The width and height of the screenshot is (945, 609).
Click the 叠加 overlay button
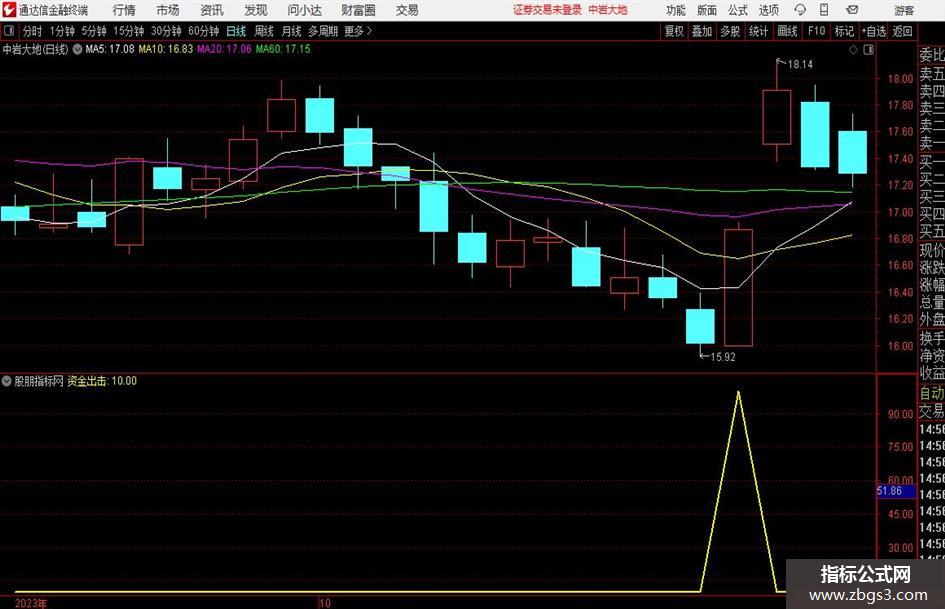702,31
